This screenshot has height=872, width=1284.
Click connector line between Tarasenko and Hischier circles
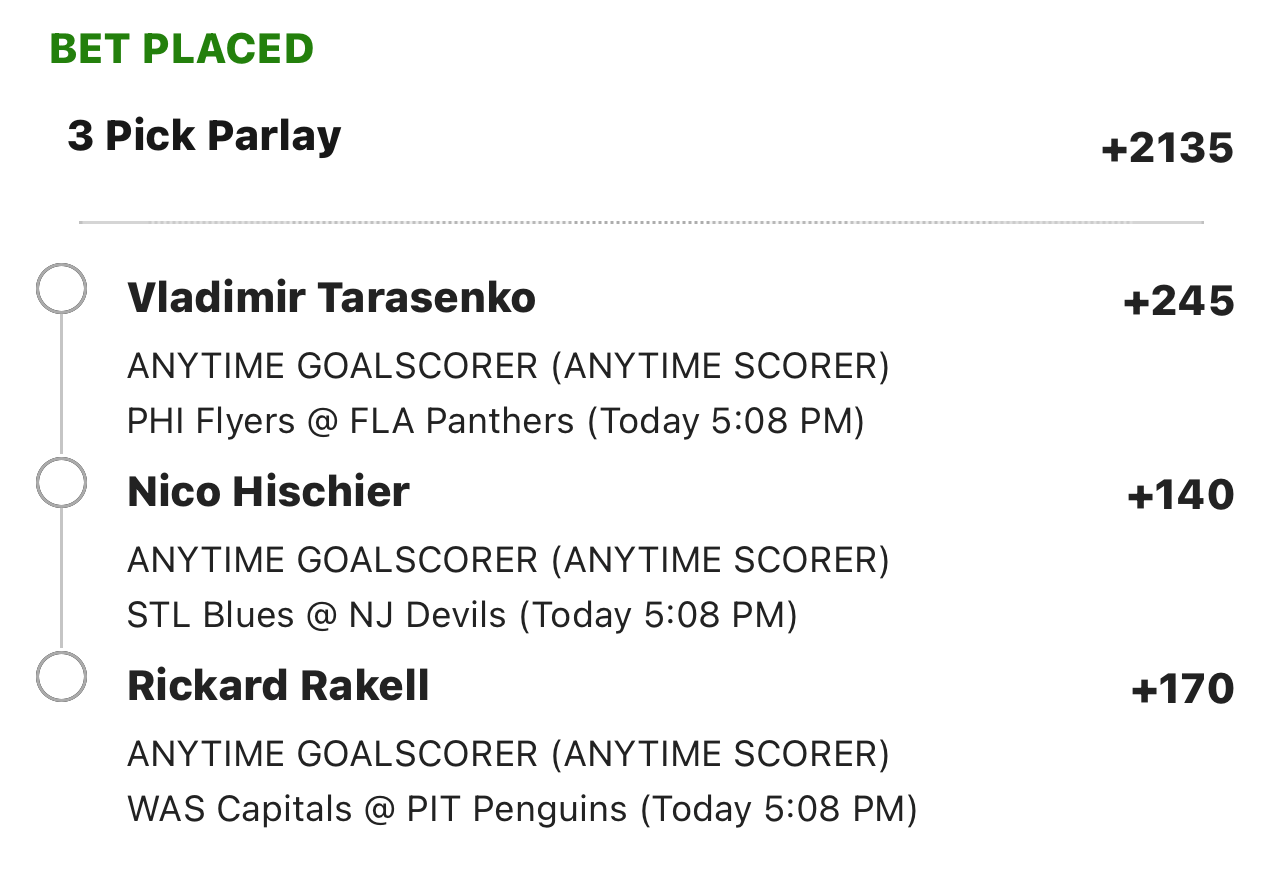click(61, 387)
